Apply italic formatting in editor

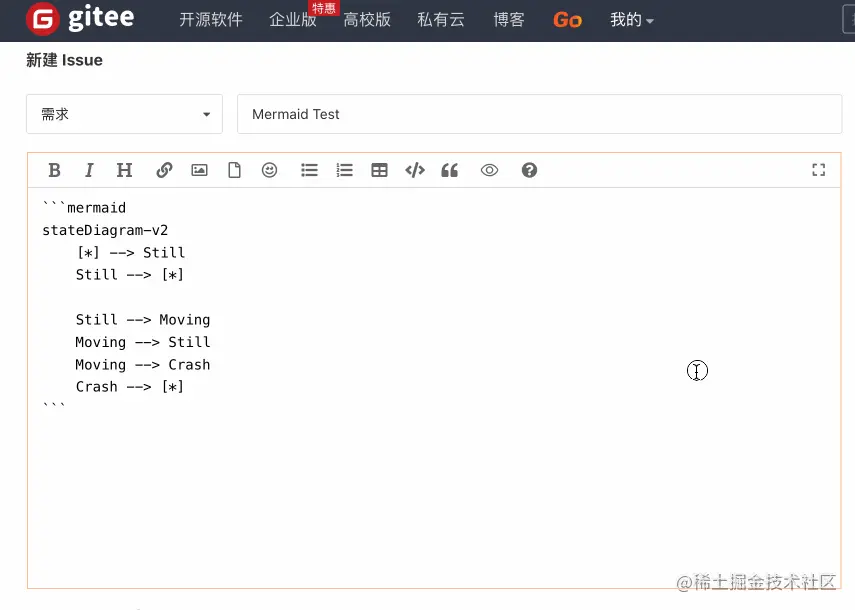(x=89, y=170)
